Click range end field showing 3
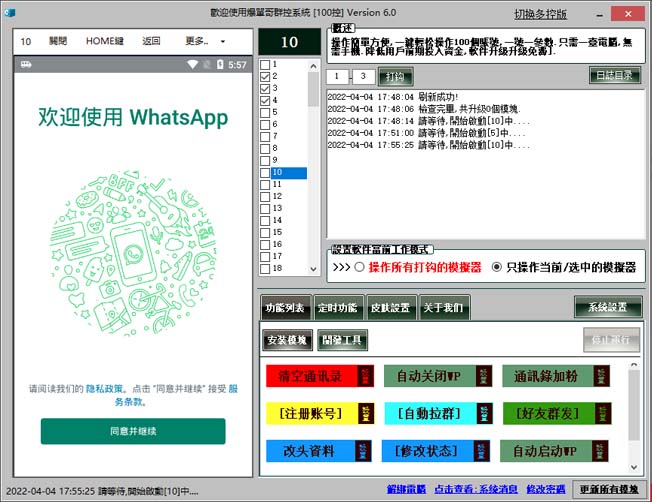This screenshot has width=652, height=502. 364,77
